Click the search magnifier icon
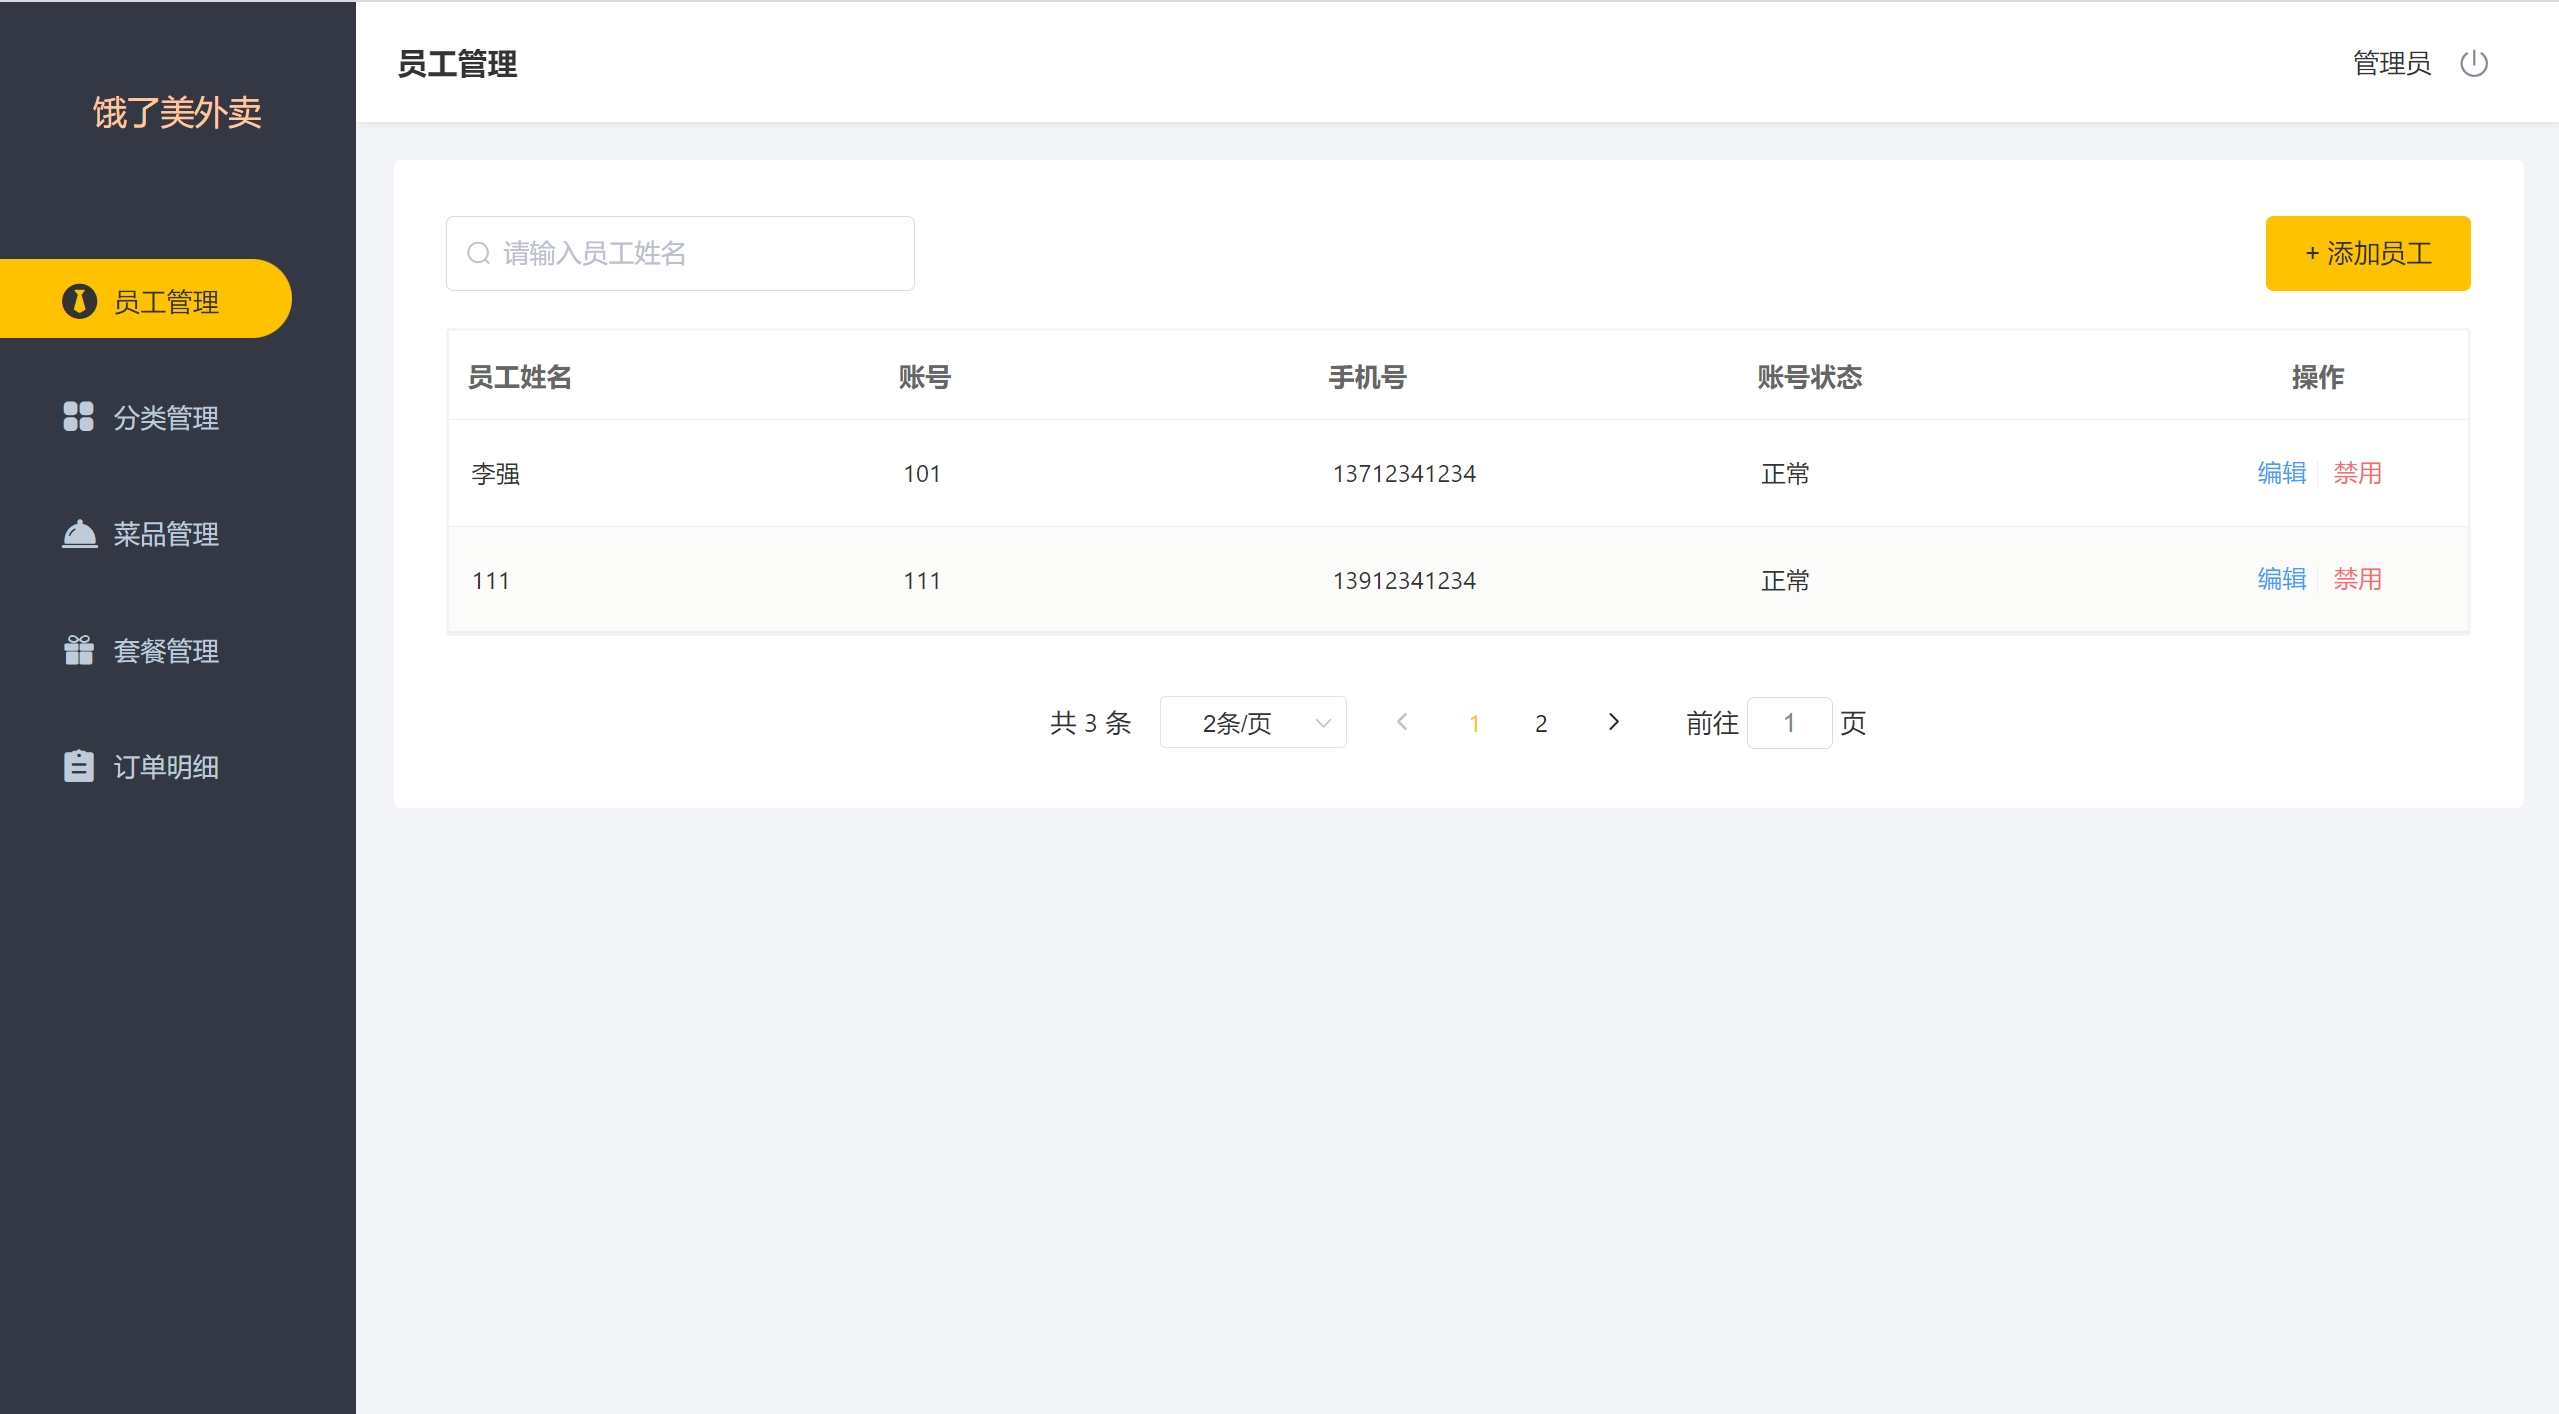This screenshot has height=1414, width=2559. [x=478, y=253]
